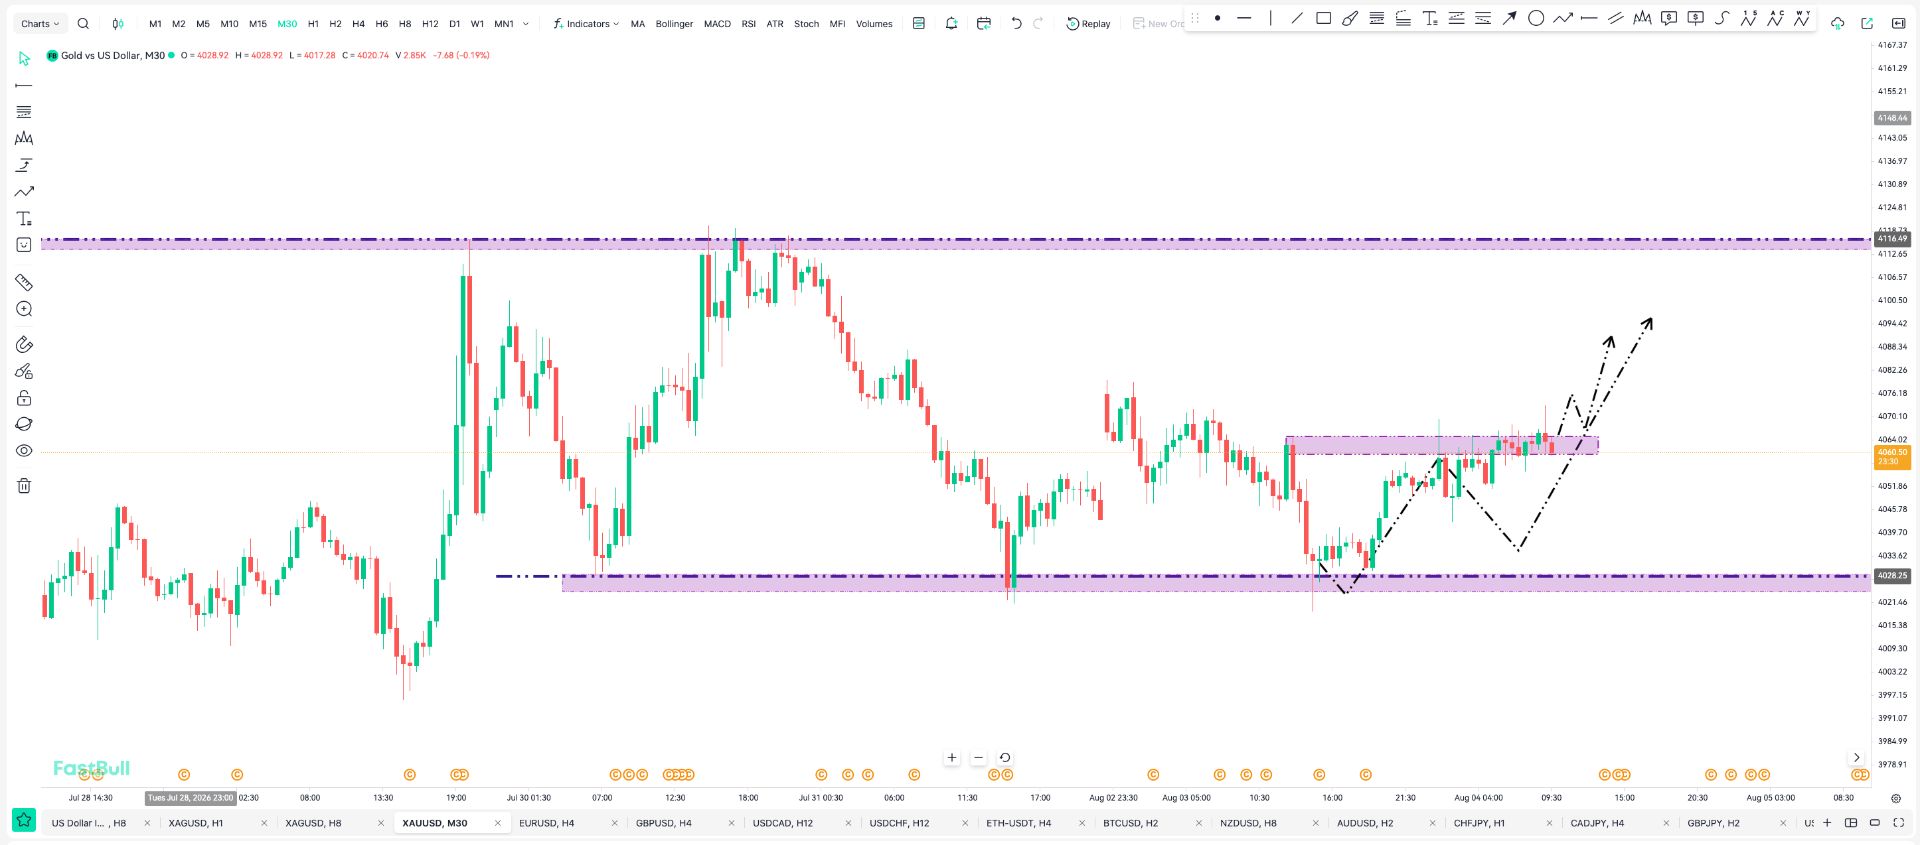Image resolution: width=1920 pixels, height=845 pixels.
Task: Select the circle drawing tool
Action: click(1536, 18)
